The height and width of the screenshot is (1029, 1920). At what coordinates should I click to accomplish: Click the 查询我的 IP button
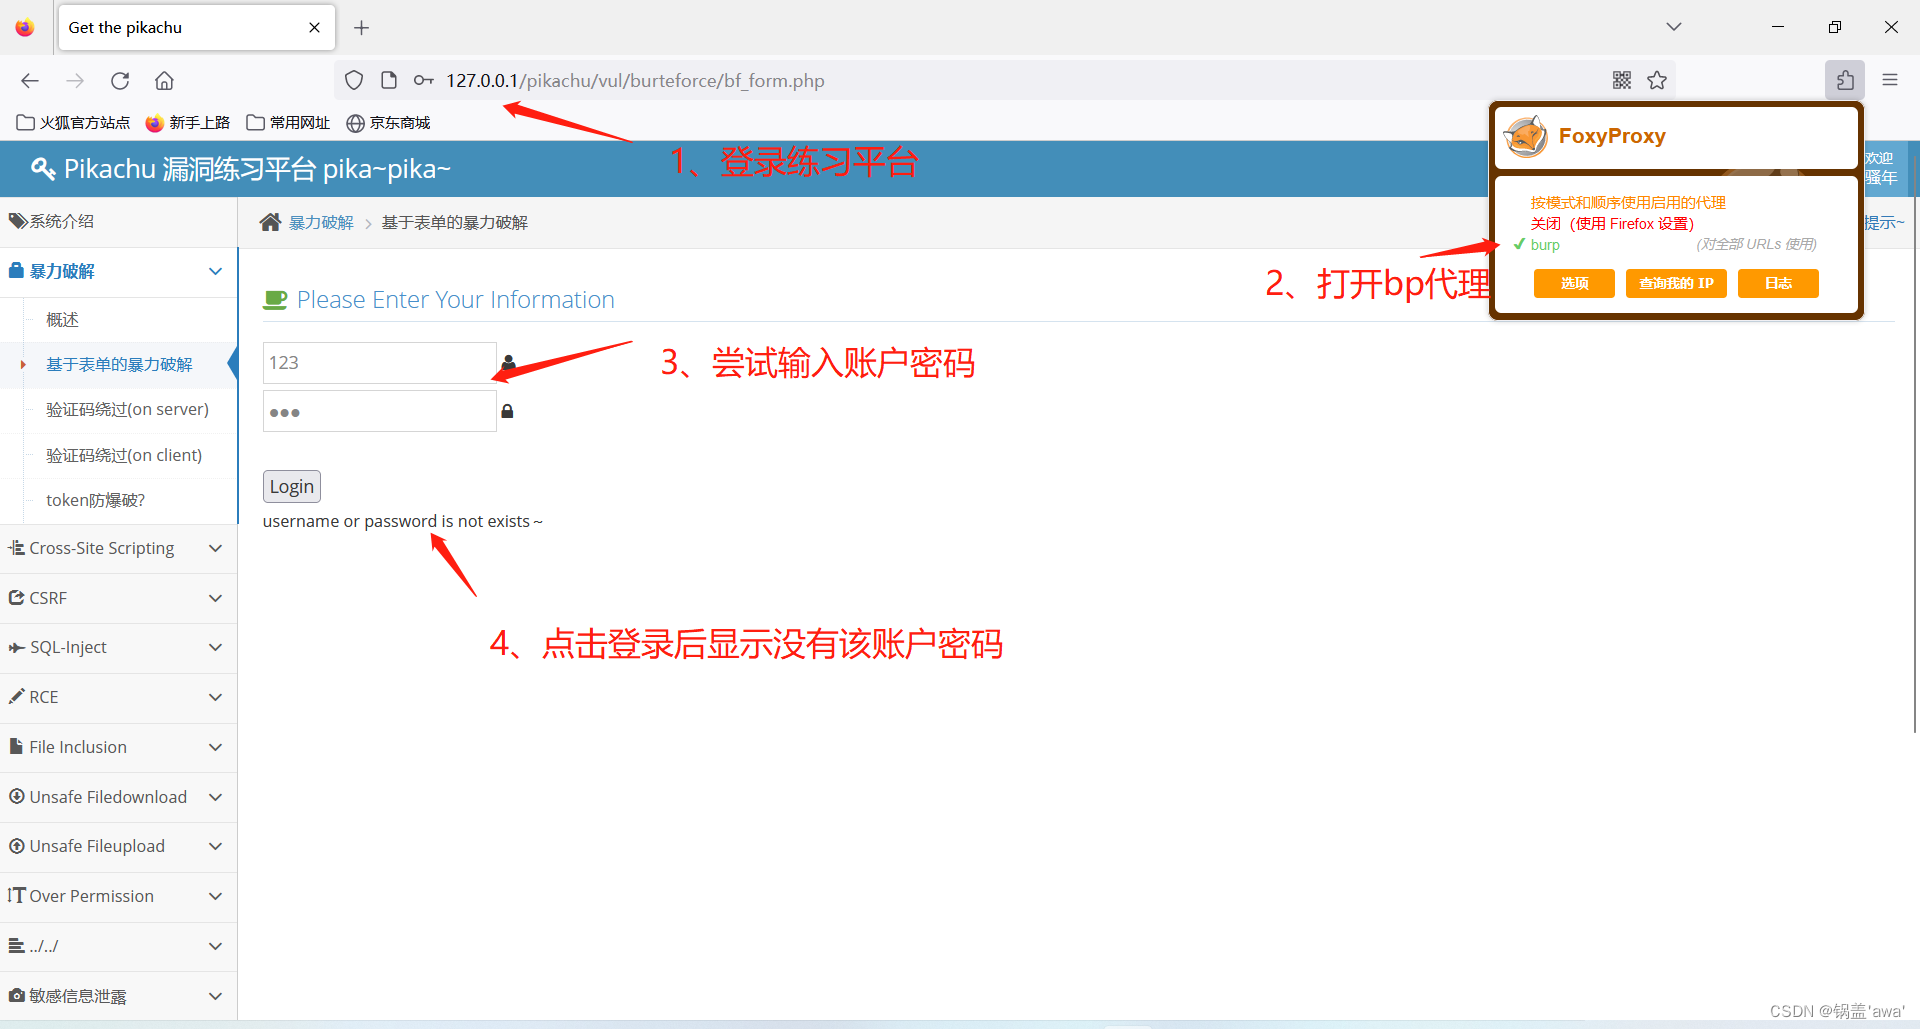[x=1676, y=284]
